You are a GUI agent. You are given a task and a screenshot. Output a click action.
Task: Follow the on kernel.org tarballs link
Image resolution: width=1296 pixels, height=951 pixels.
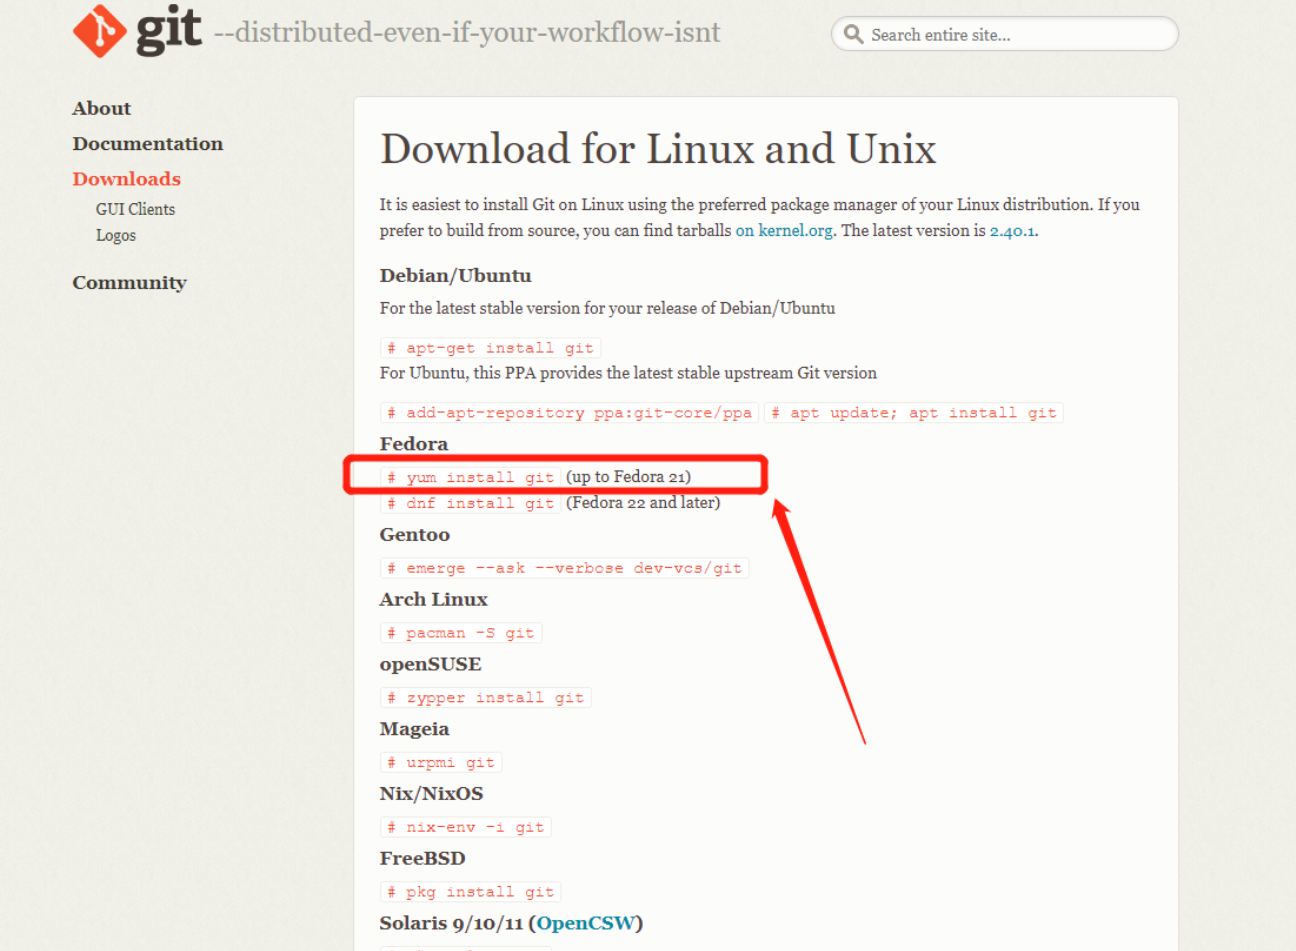click(784, 230)
